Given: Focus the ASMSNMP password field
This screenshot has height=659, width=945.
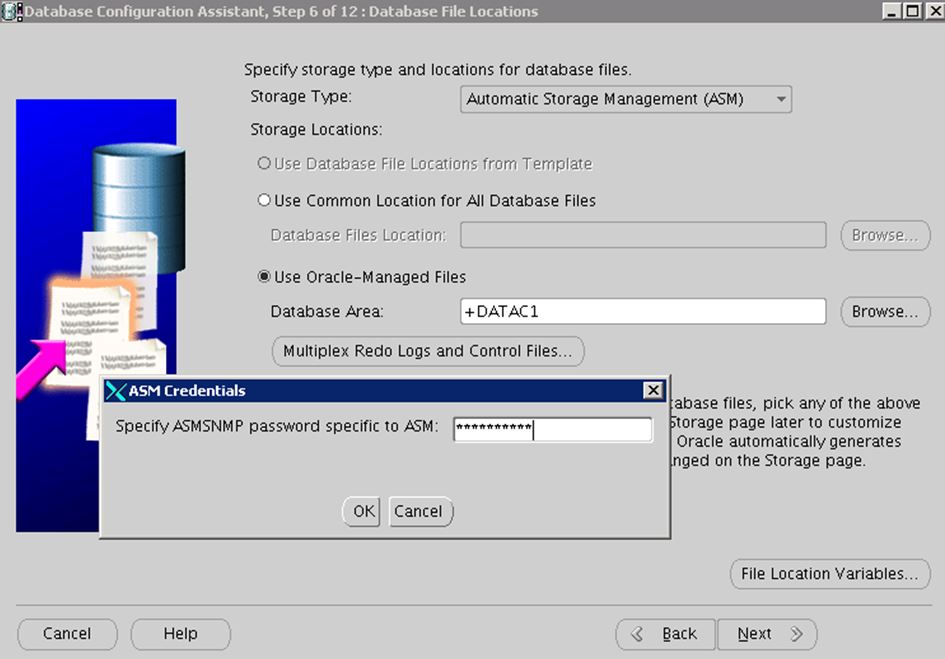Looking at the screenshot, I should (x=553, y=429).
